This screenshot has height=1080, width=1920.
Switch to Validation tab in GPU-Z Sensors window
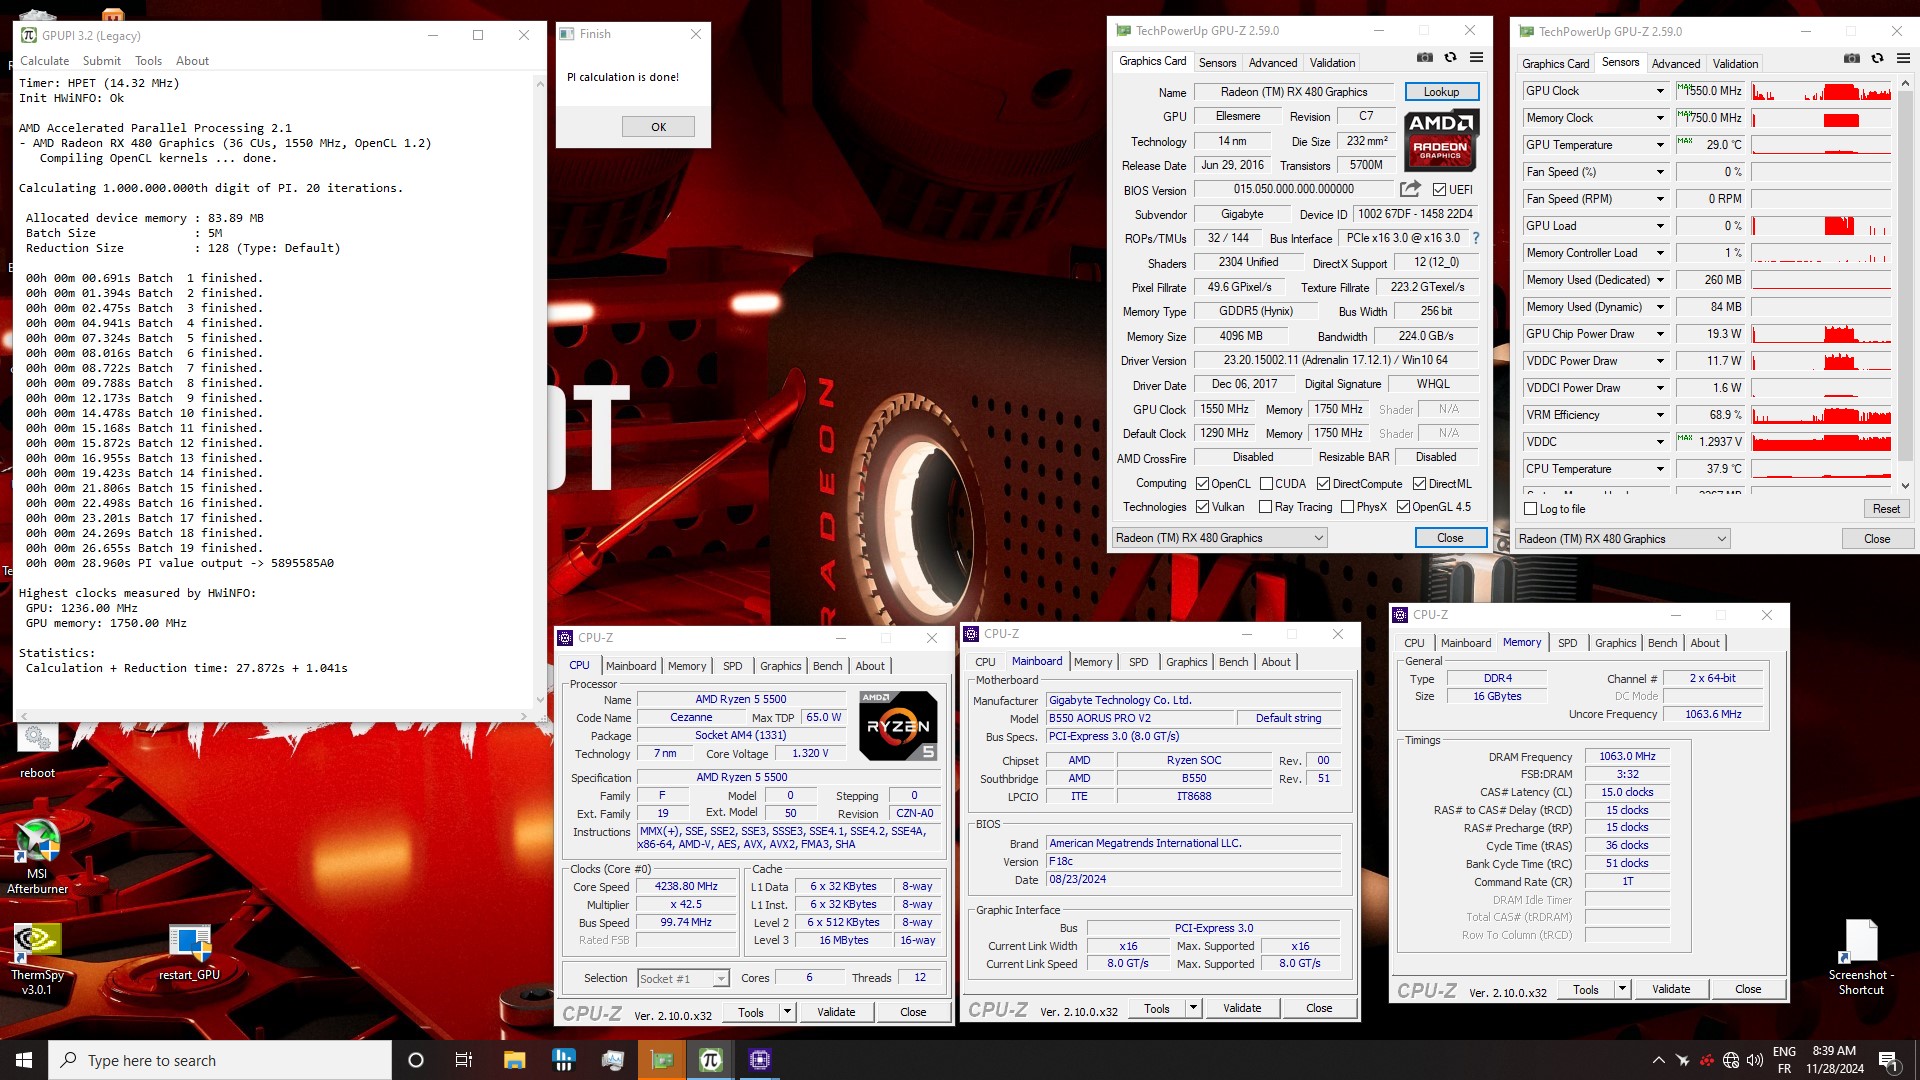point(1735,64)
